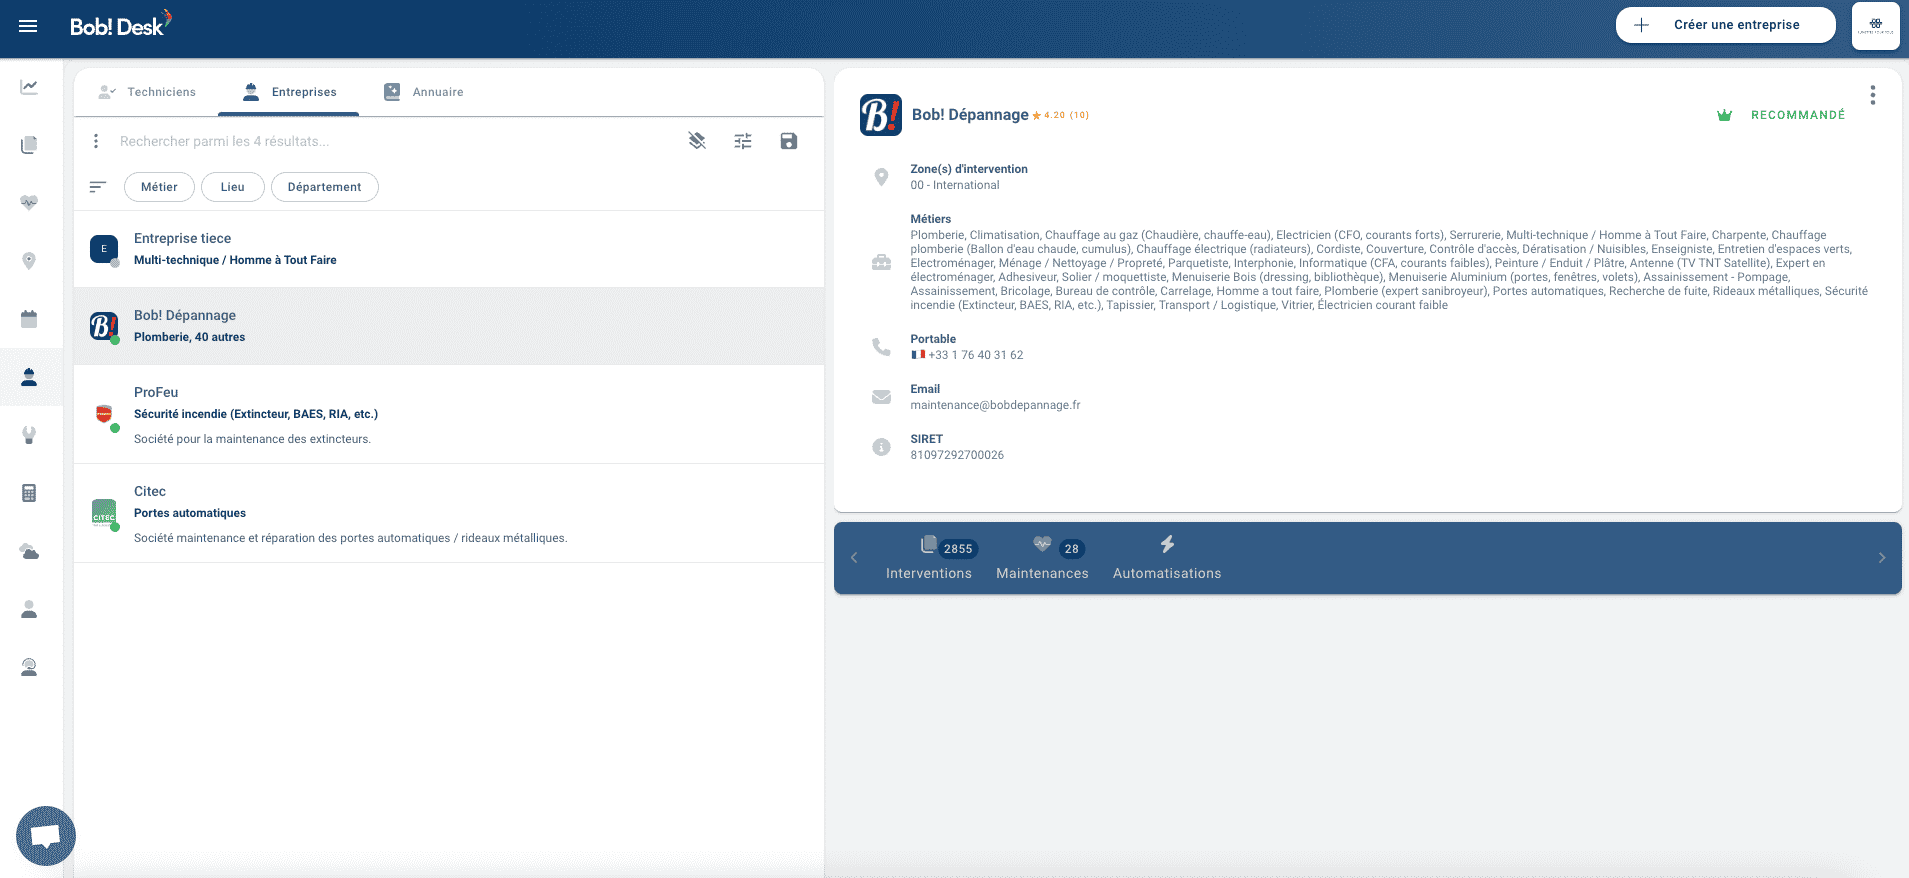Open company details three-dot menu
Viewport: 1909px width, 878px height.
(1872, 95)
